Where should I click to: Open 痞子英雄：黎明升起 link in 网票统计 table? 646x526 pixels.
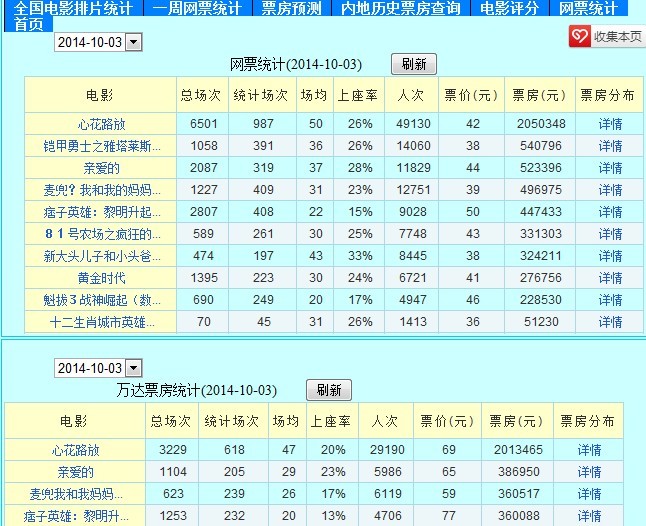click(102, 212)
